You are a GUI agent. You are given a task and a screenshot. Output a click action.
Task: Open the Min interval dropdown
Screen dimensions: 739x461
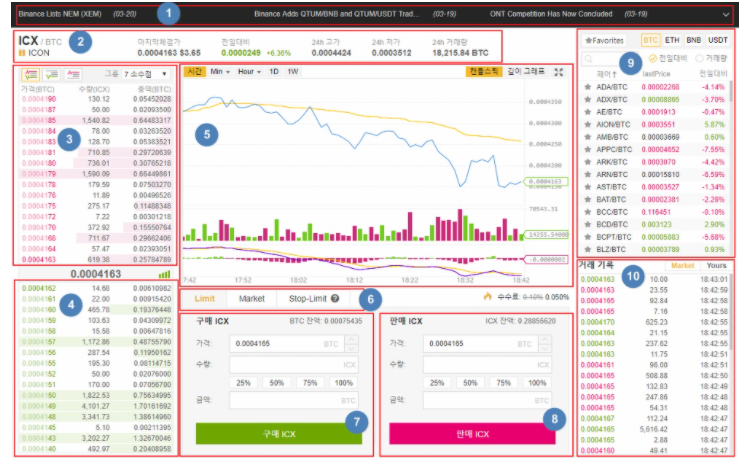(220, 72)
